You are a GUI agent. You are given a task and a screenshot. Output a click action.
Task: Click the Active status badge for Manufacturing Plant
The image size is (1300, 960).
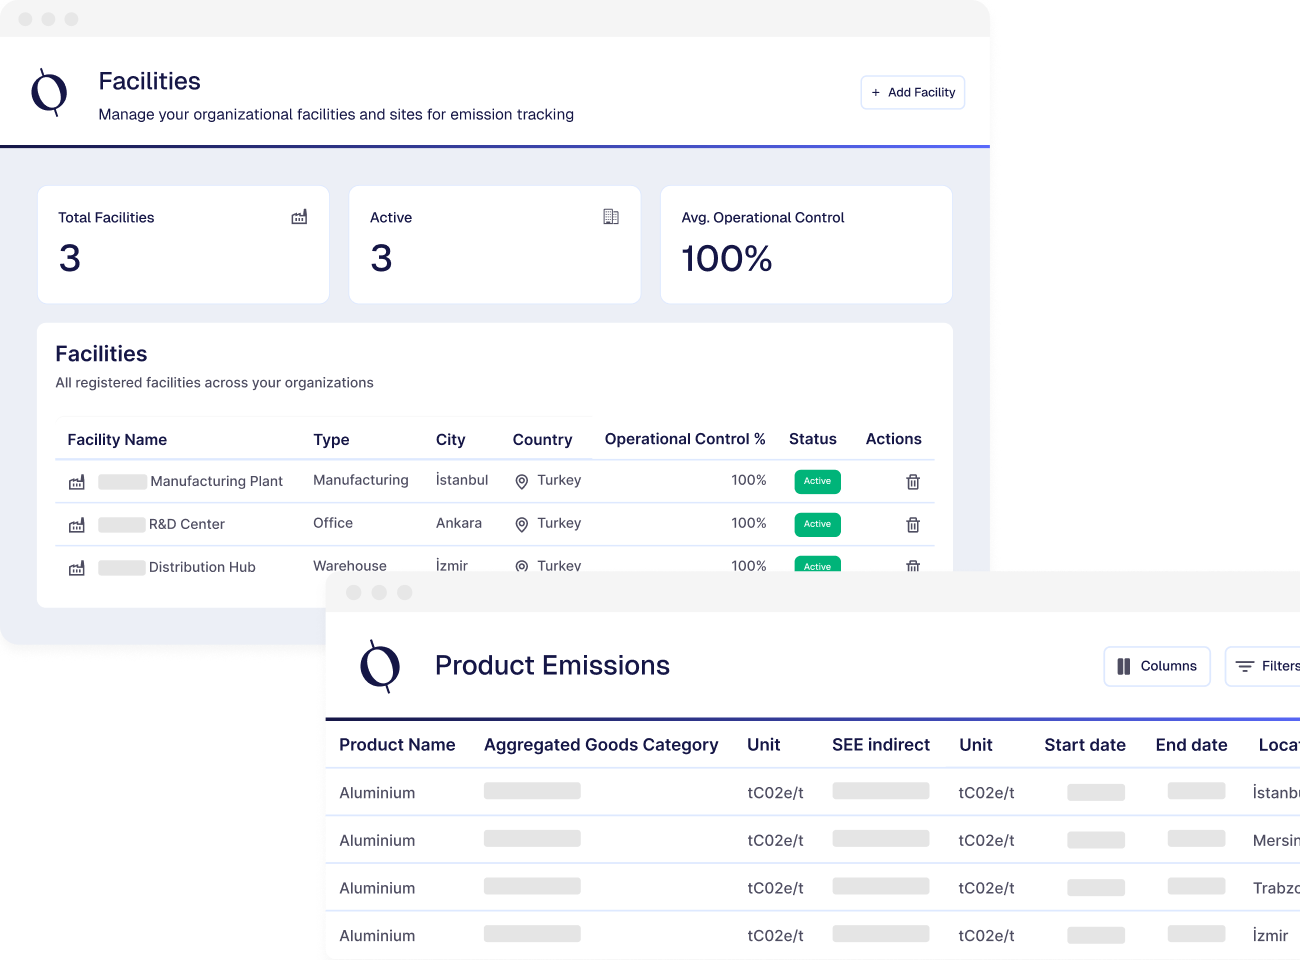[x=817, y=481]
